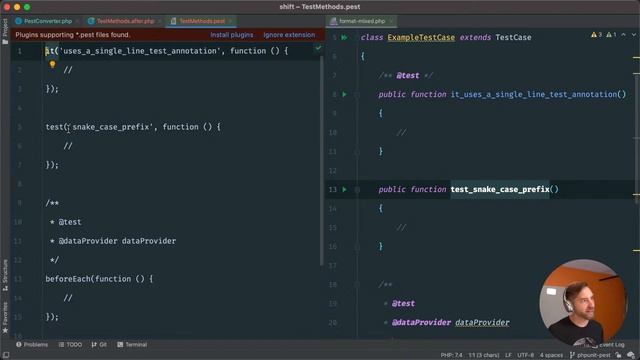Open the Terminal tool window
The width and height of the screenshot is (640, 360).
[x=132, y=344]
